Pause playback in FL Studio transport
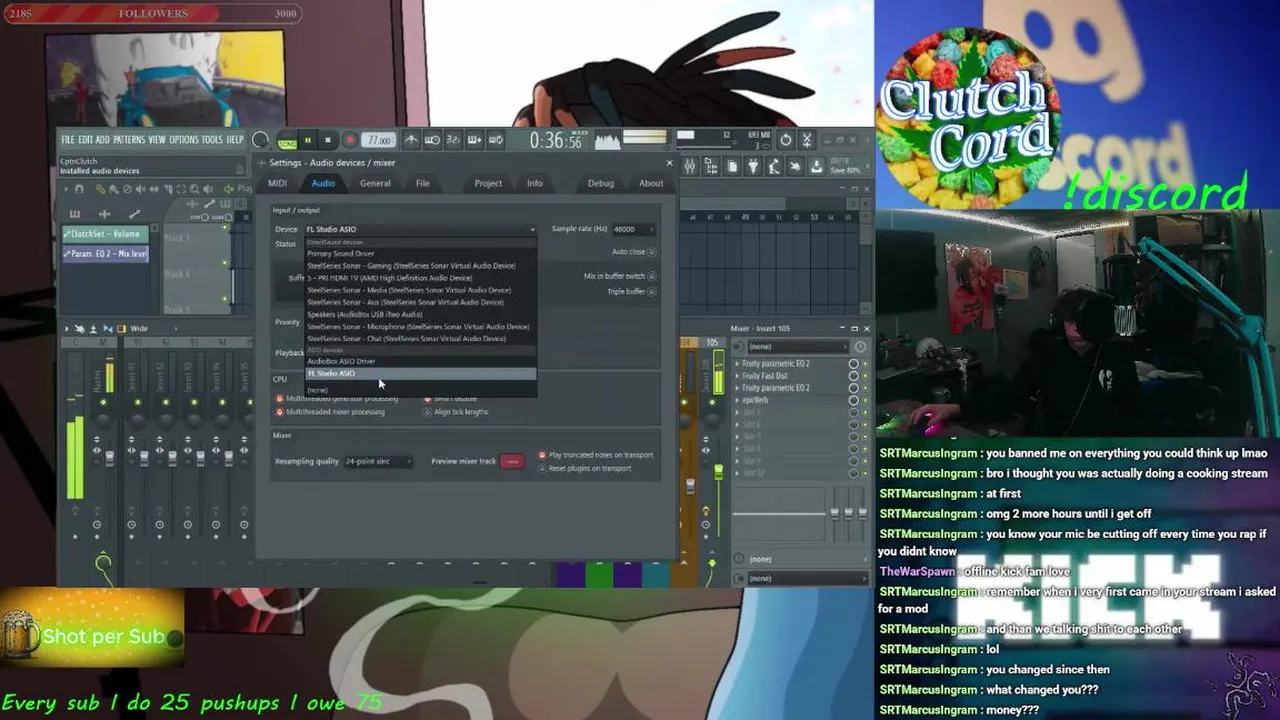This screenshot has height=720, width=1280. tap(308, 141)
